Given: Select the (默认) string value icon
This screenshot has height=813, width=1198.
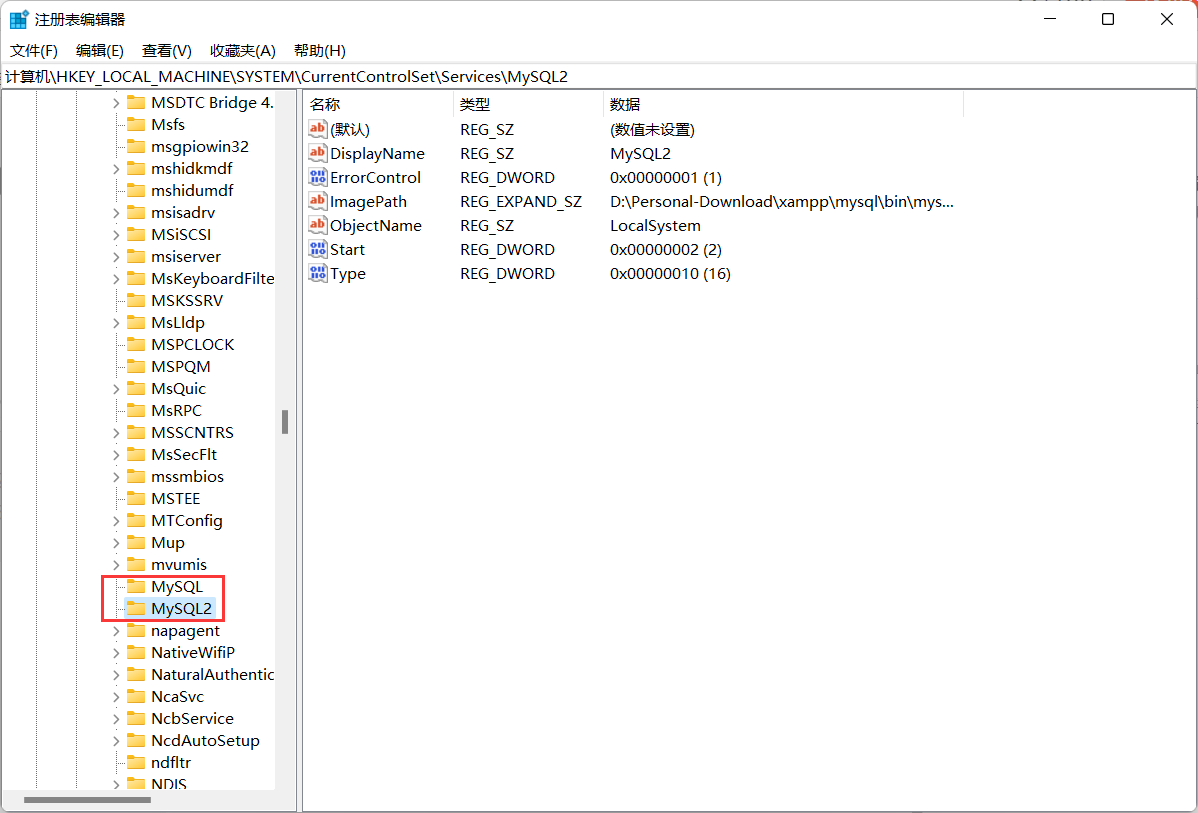Looking at the screenshot, I should click(317, 129).
